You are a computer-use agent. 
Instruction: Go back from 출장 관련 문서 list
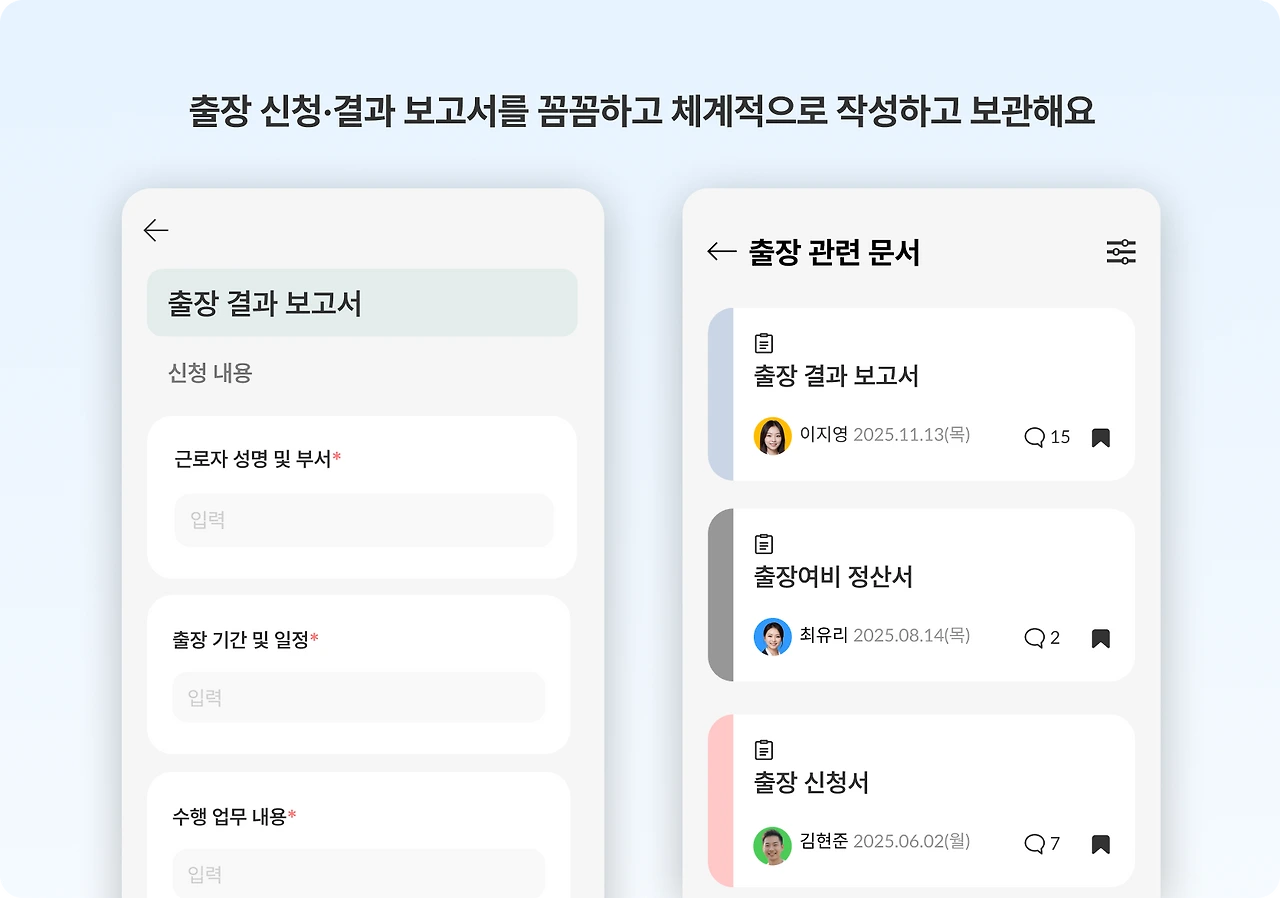click(721, 251)
